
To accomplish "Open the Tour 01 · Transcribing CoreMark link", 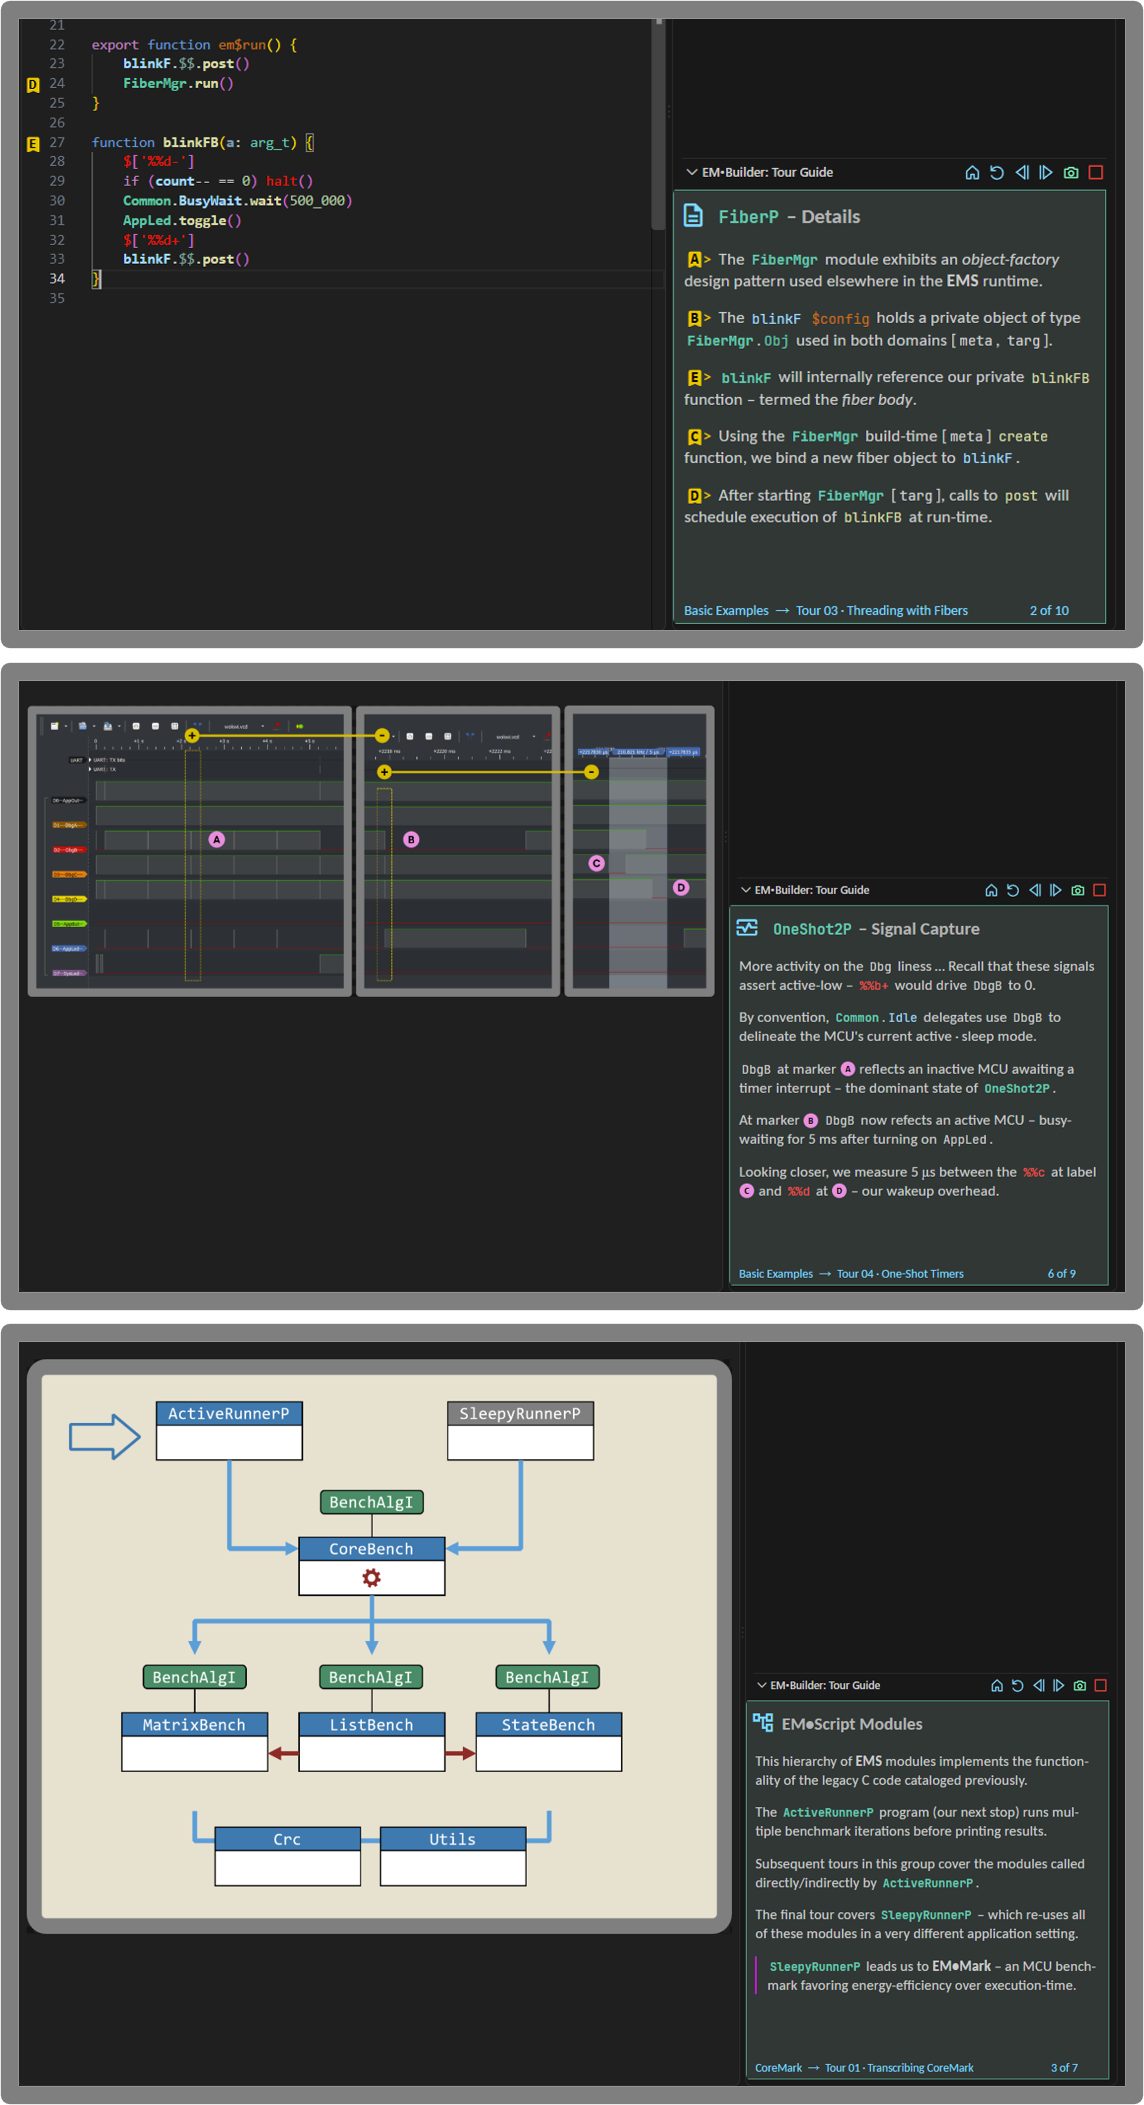I will 899,2068.
